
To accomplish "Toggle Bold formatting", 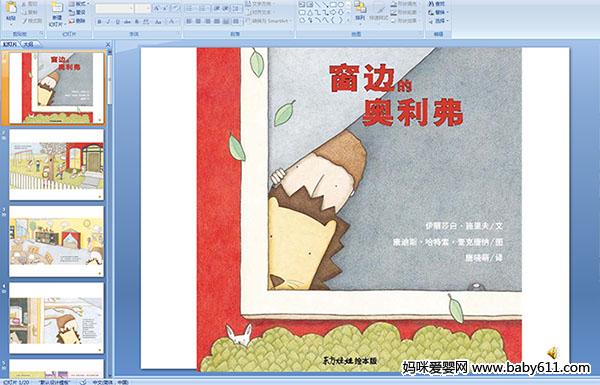I will pyautogui.click(x=99, y=22).
